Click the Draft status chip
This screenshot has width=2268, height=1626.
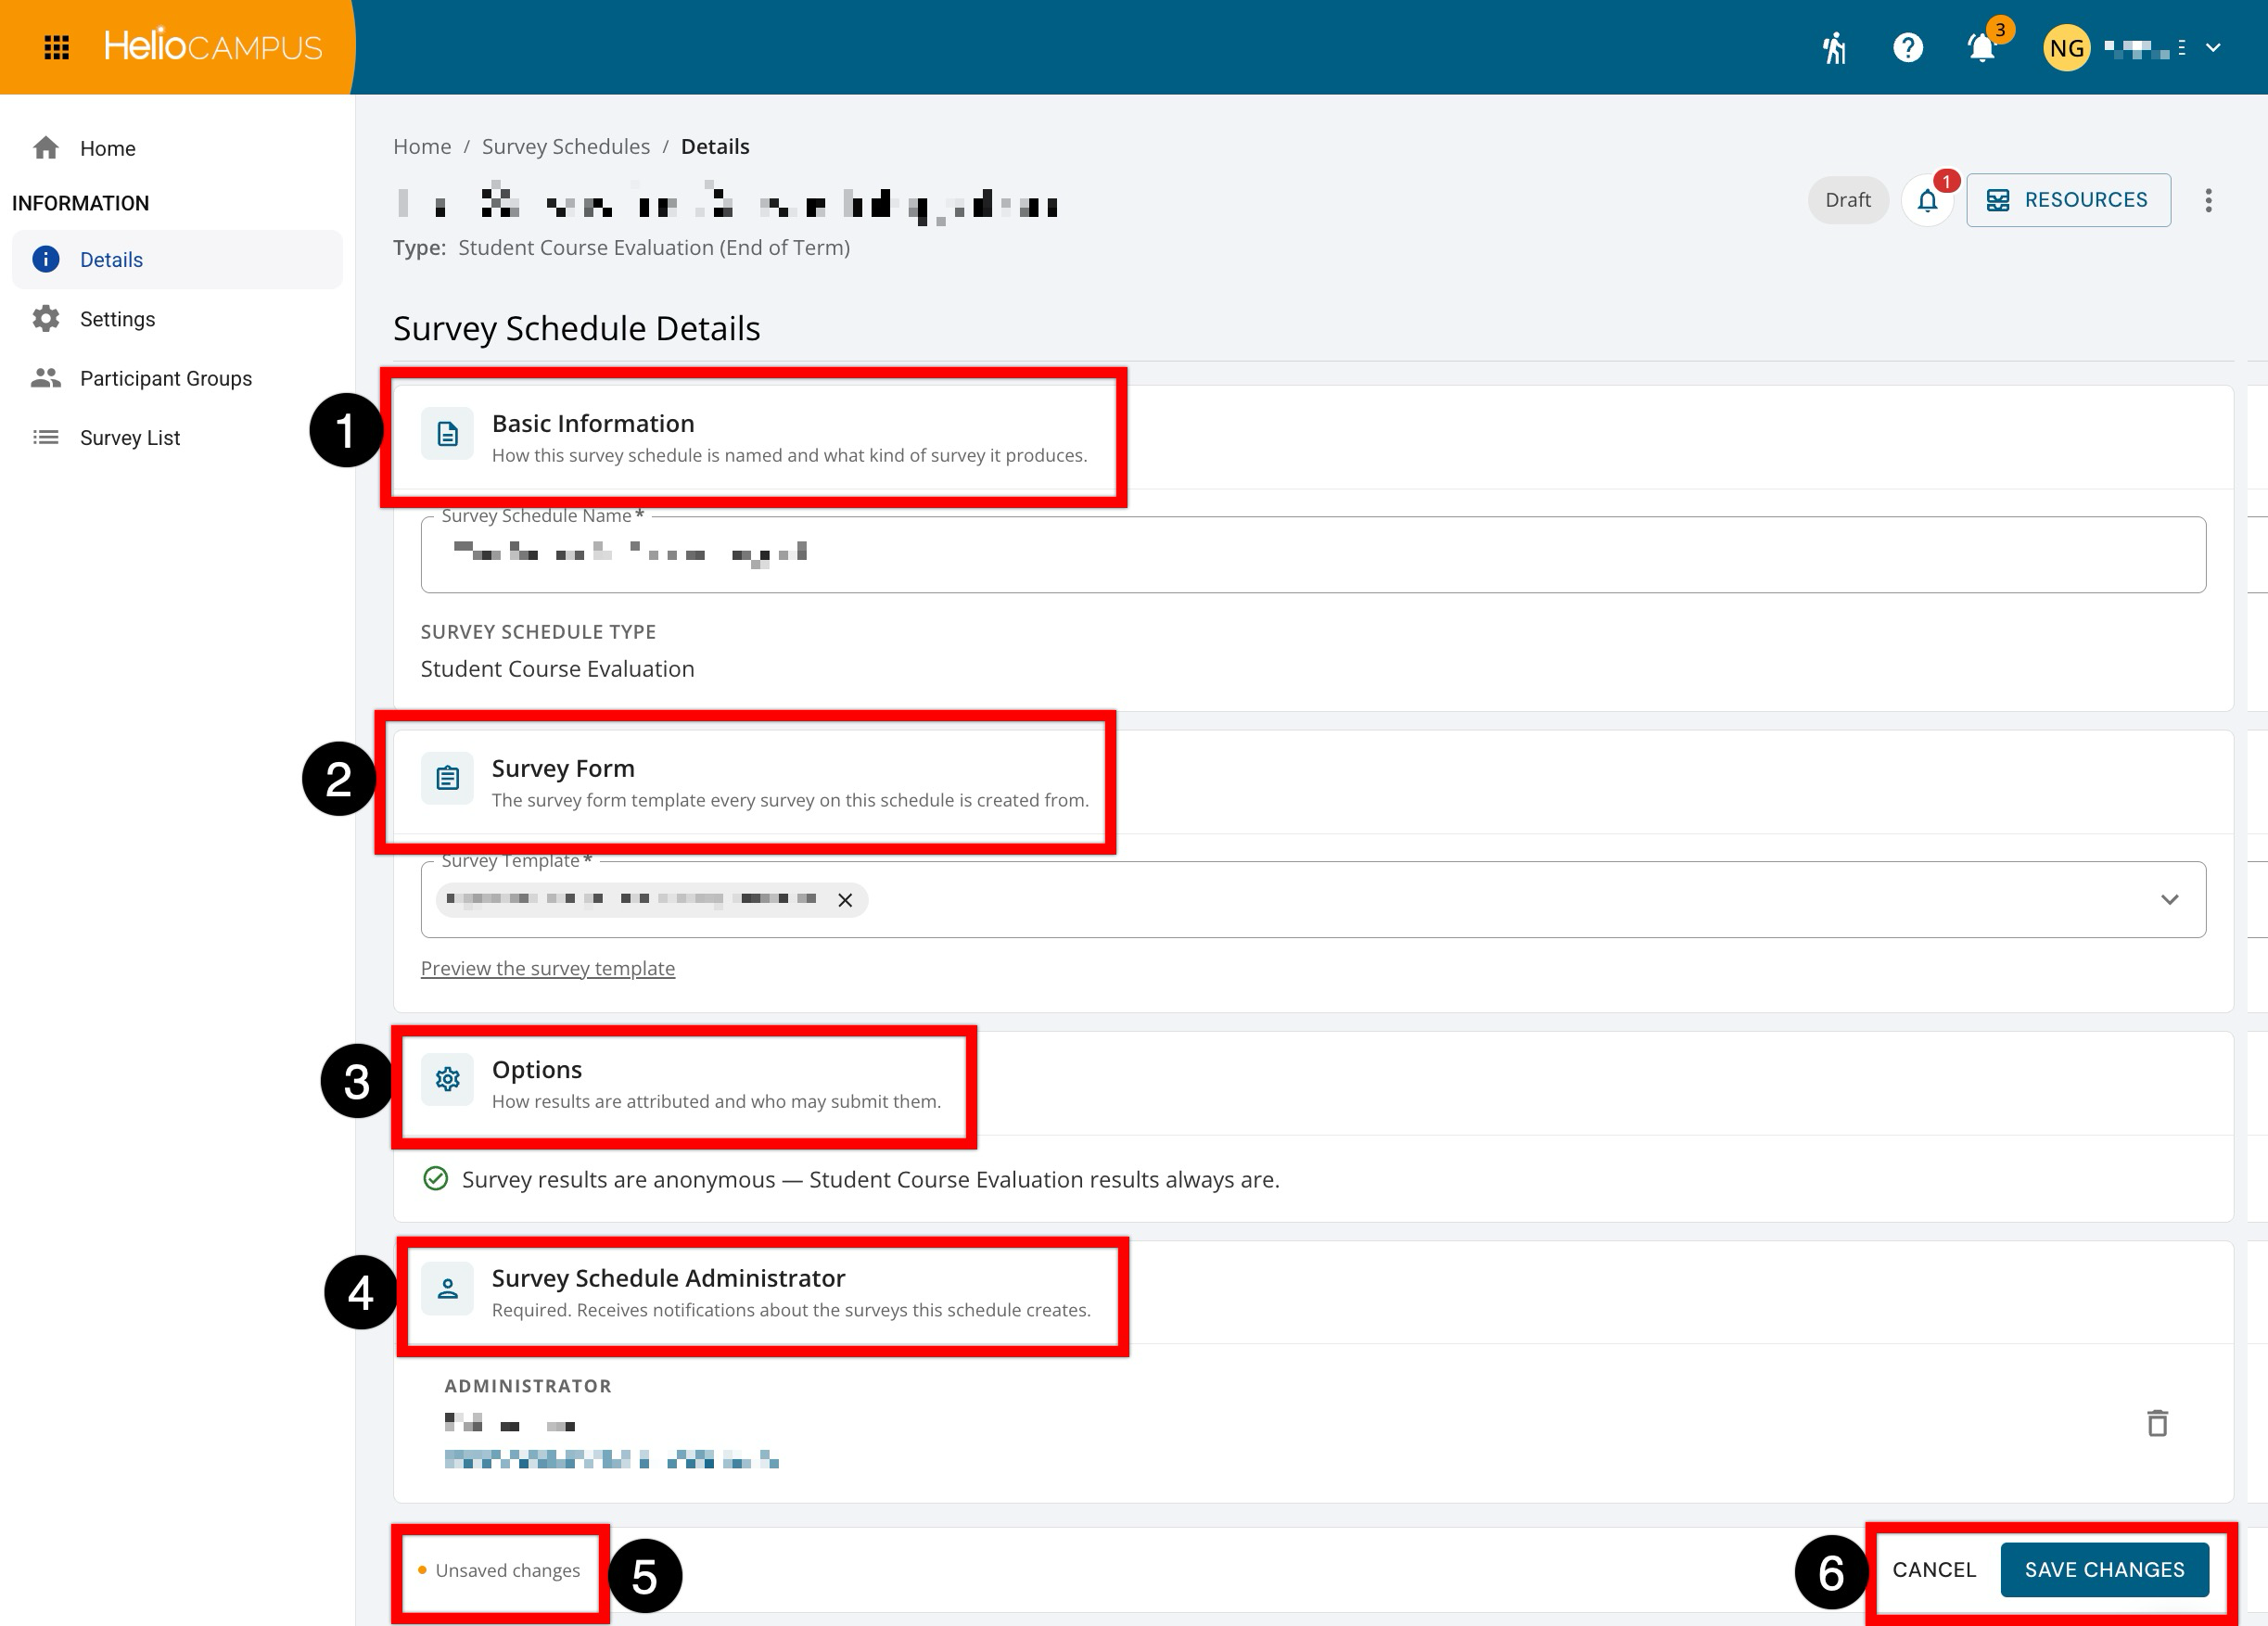click(x=1847, y=200)
